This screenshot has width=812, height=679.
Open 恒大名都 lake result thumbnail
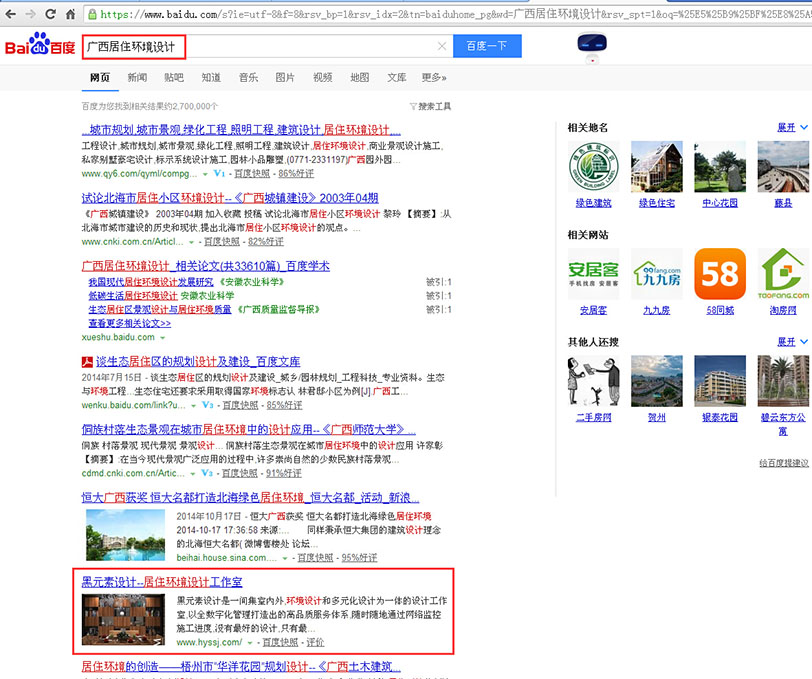point(125,535)
